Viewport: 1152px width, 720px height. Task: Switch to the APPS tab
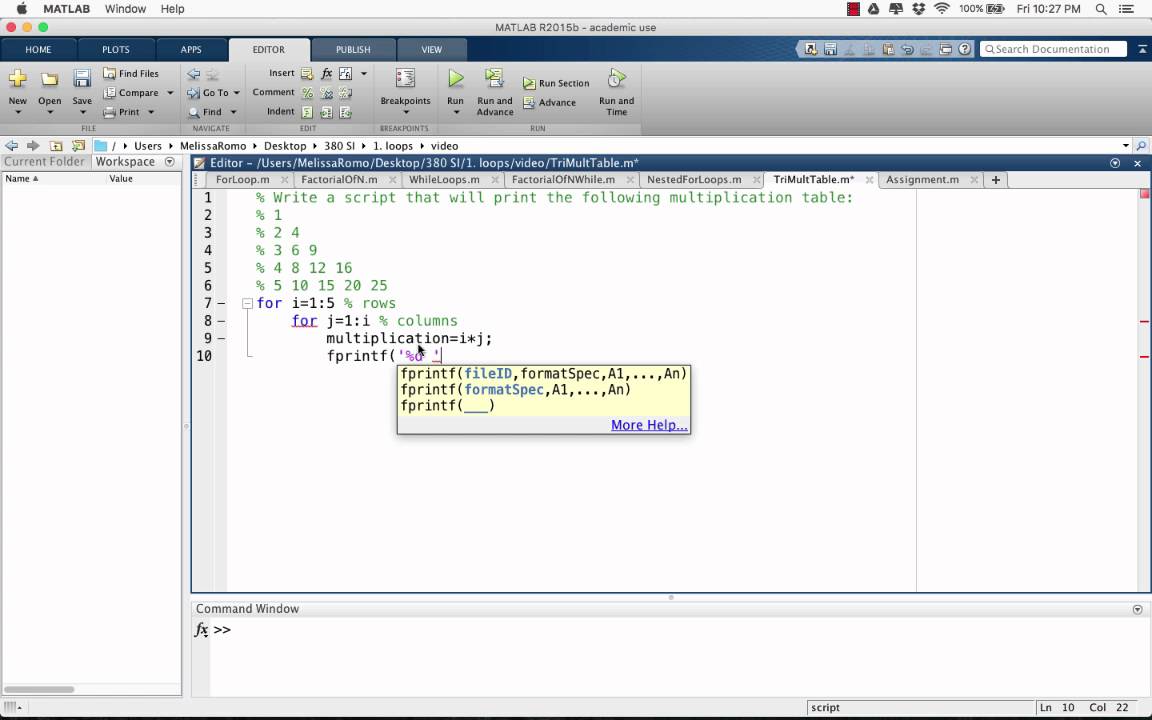tap(191, 49)
